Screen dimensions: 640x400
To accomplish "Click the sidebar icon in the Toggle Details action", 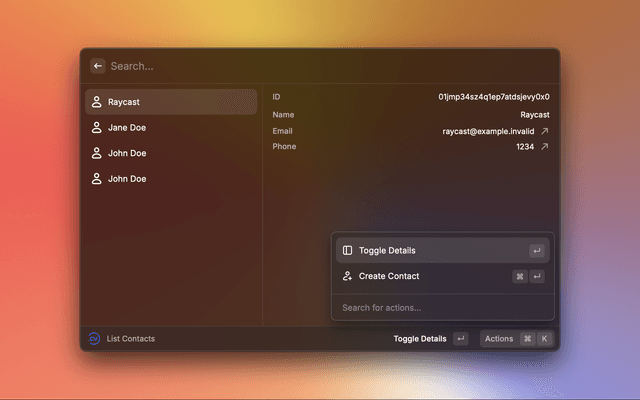I will [x=347, y=250].
